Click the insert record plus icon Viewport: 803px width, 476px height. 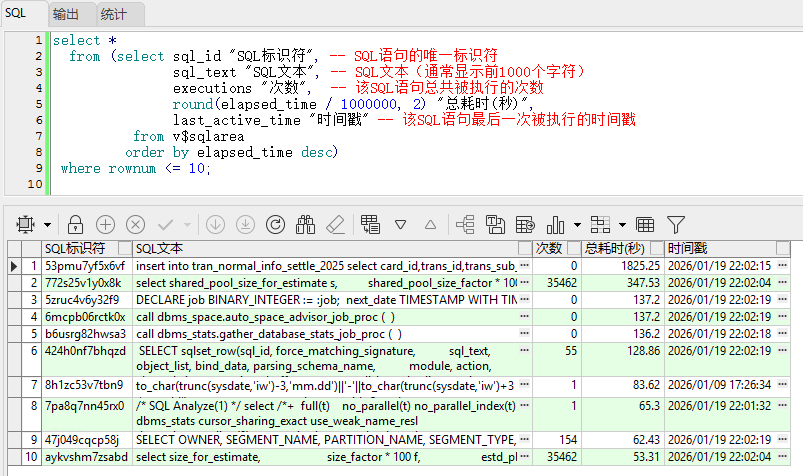click(105, 224)
